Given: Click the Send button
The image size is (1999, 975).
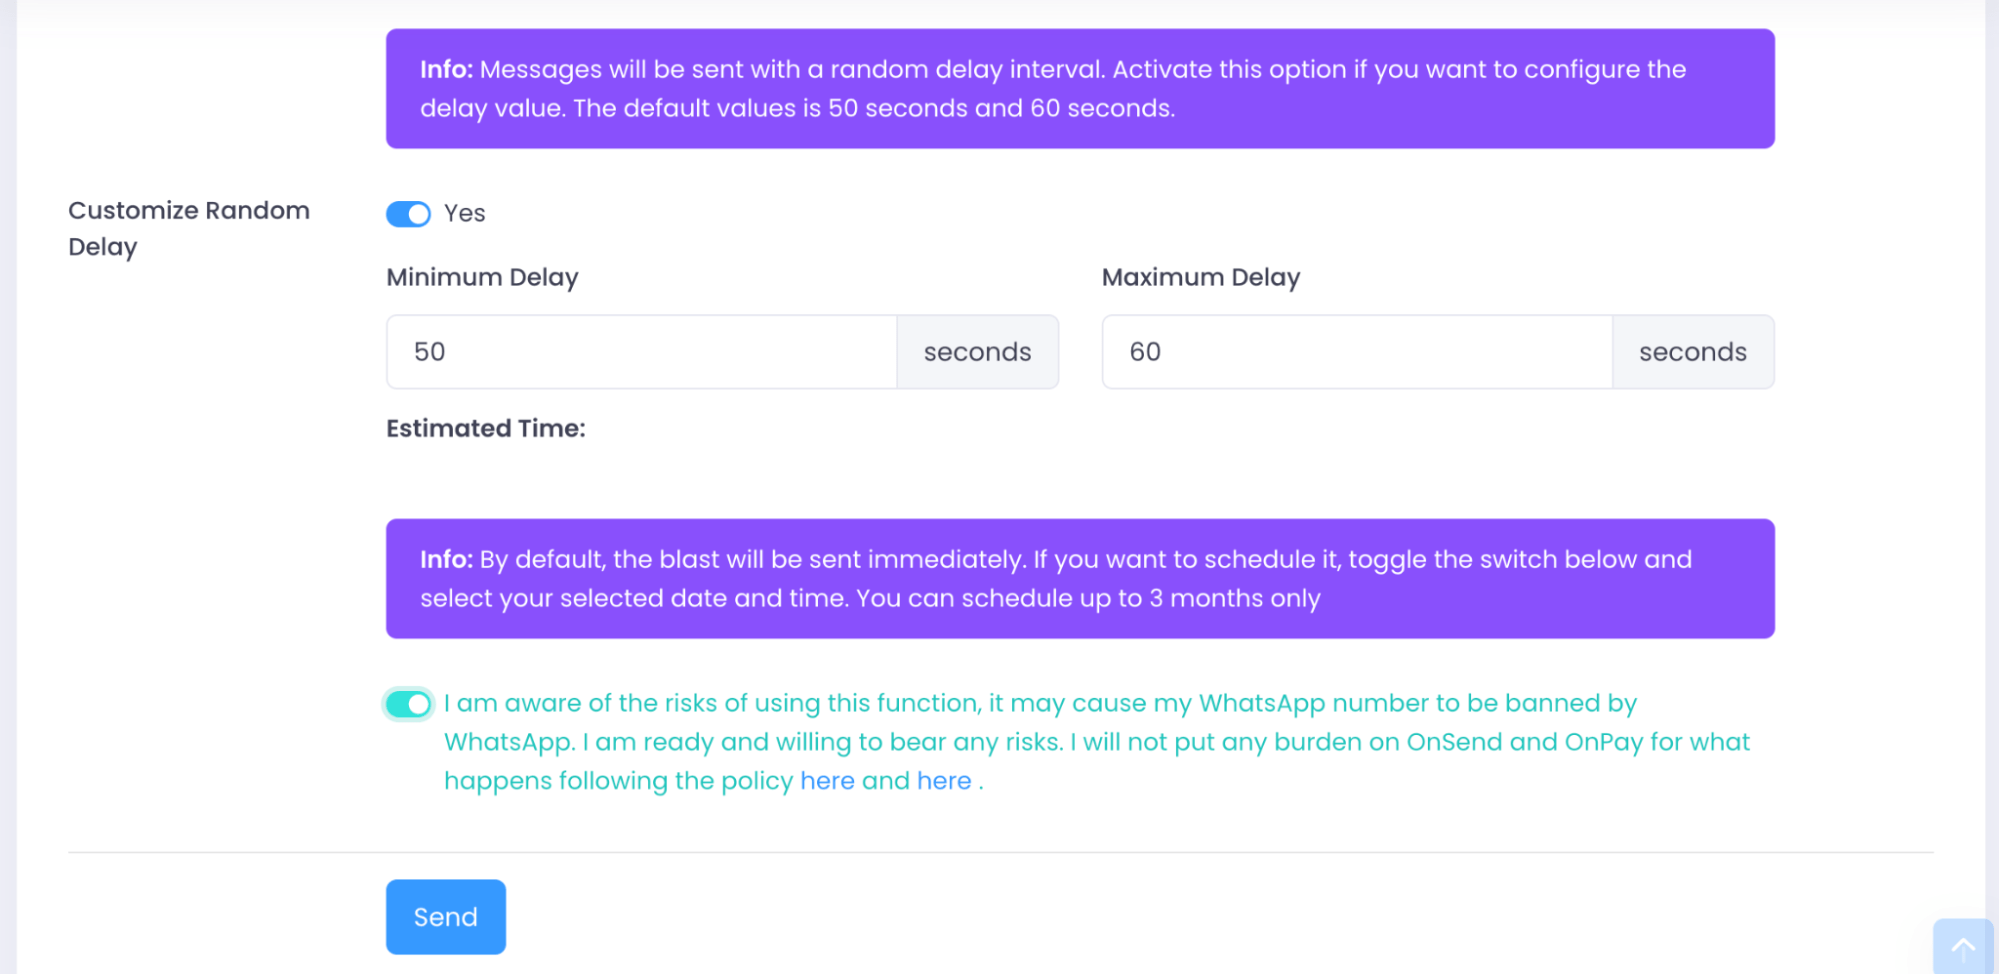Looking at the screenshot, I should pyautogui.click(x=446, y=917).
